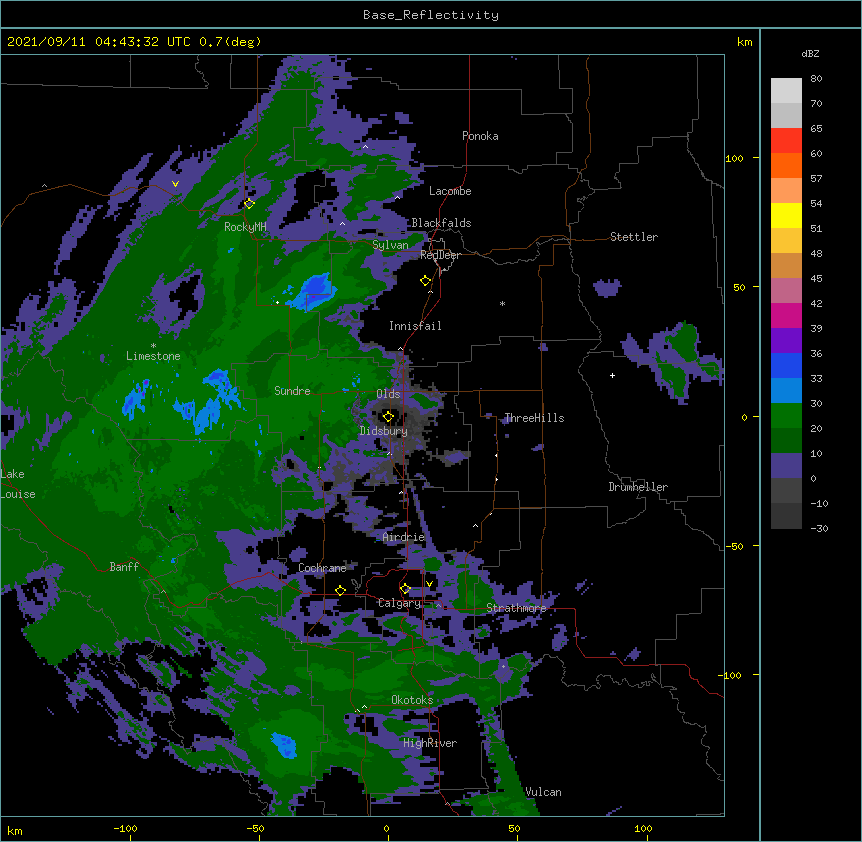The width and height of the screenshot is (862, 842).
Task: Click the Didsbury town label
Action: 384,431
